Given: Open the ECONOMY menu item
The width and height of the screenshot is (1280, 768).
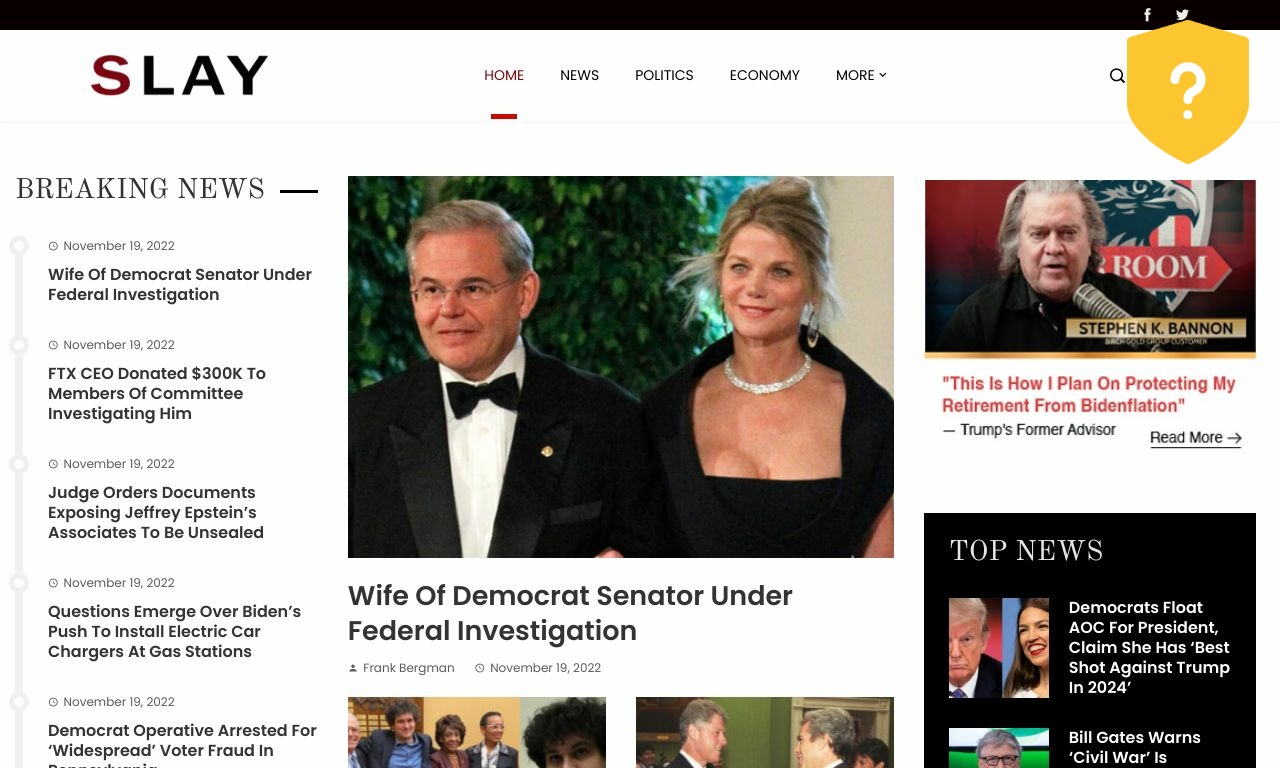Looking at the screenshot, I should [x=765, y=75].
